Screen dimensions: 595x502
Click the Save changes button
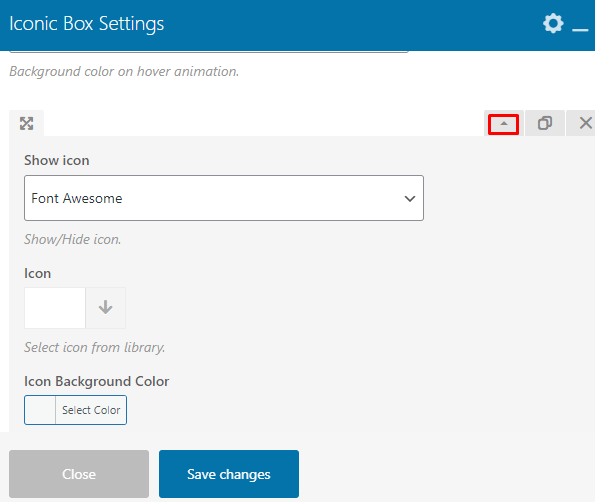pyautogui.click(x=229, y=474)
